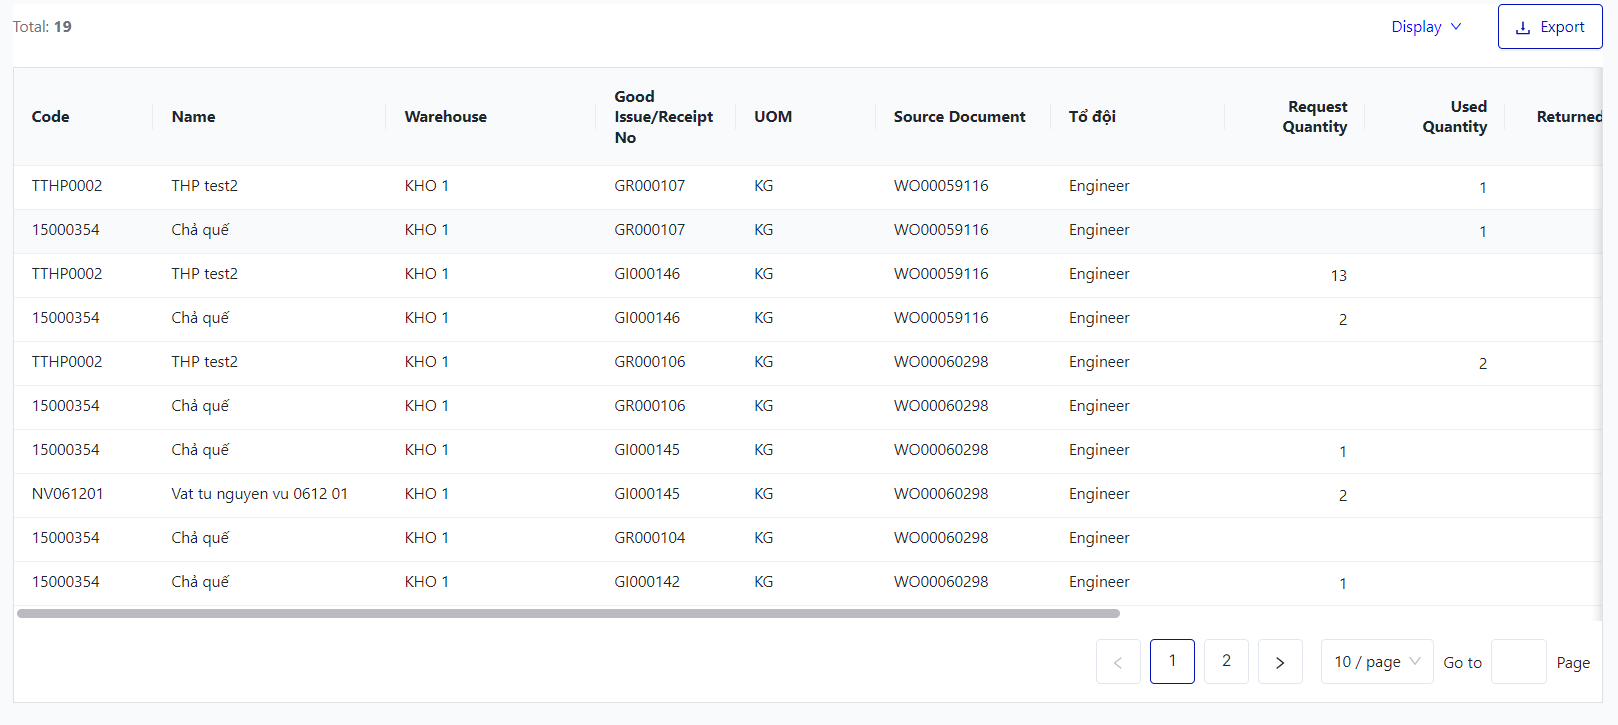Click the Export download button

pos(1549,27)
